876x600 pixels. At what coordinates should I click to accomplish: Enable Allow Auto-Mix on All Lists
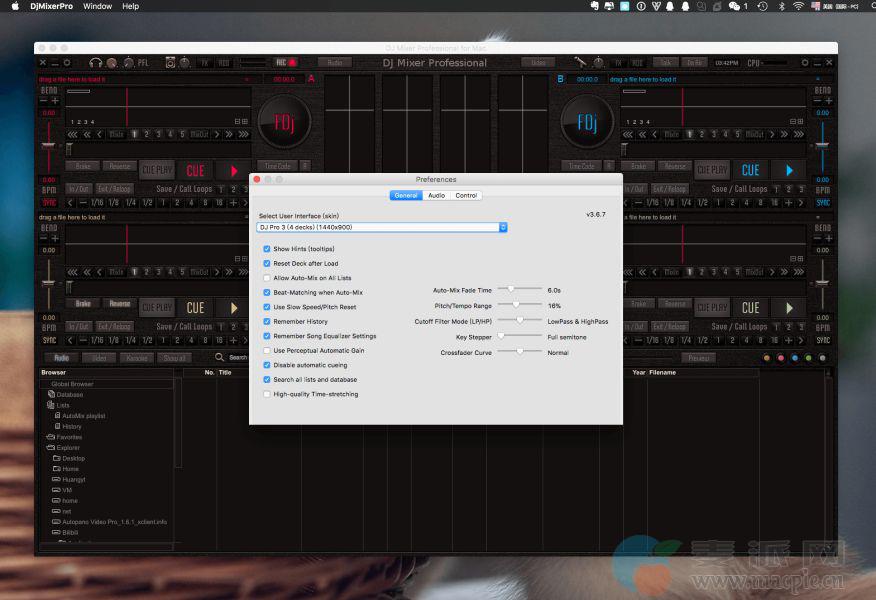266,278
